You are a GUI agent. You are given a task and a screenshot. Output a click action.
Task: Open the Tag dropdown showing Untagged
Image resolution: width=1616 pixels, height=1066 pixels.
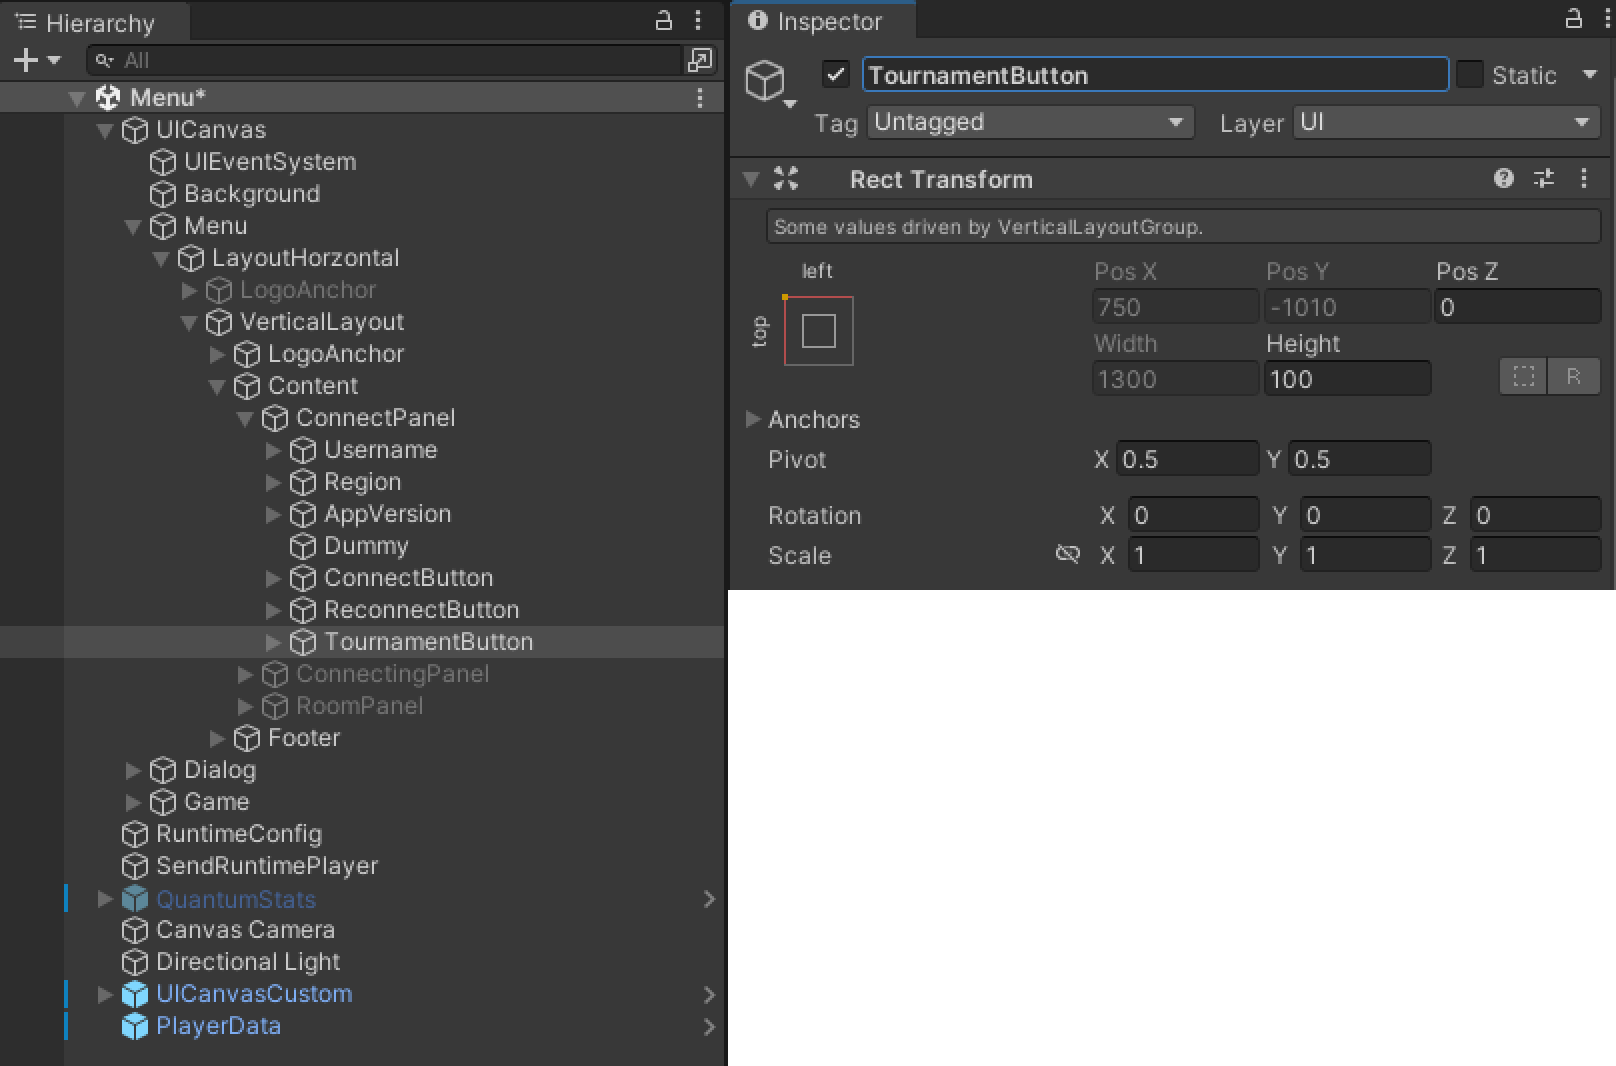(x=1030, y=123)
